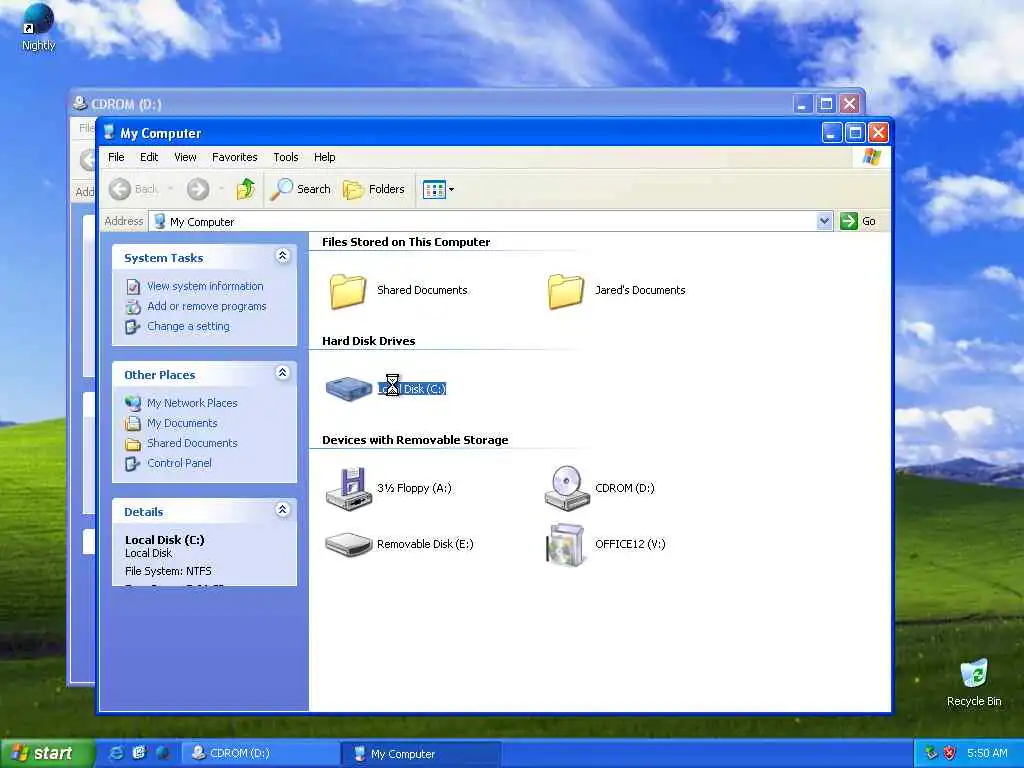
Task: Open Control Panel link
Action: coord(179,463)
